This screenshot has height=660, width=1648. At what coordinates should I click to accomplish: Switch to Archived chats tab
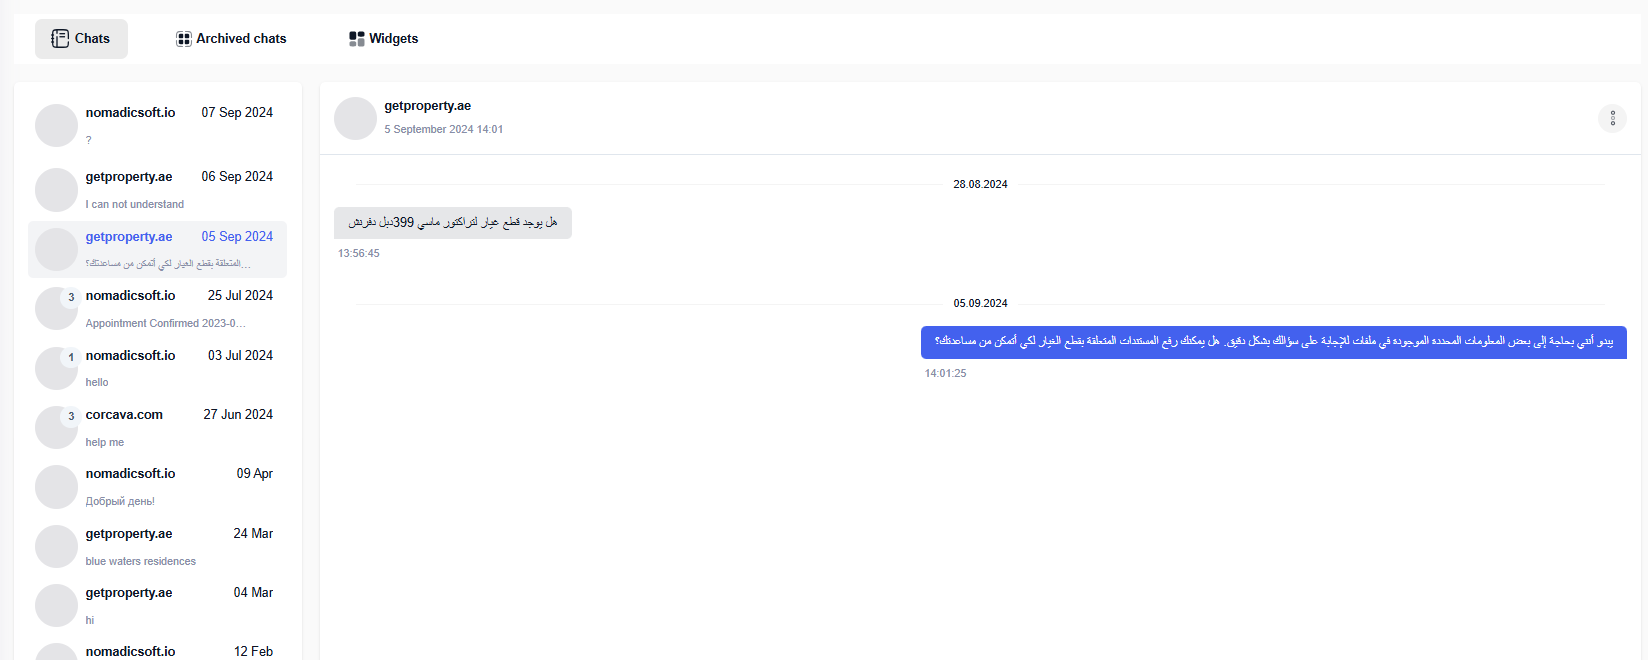pos(231,39)
